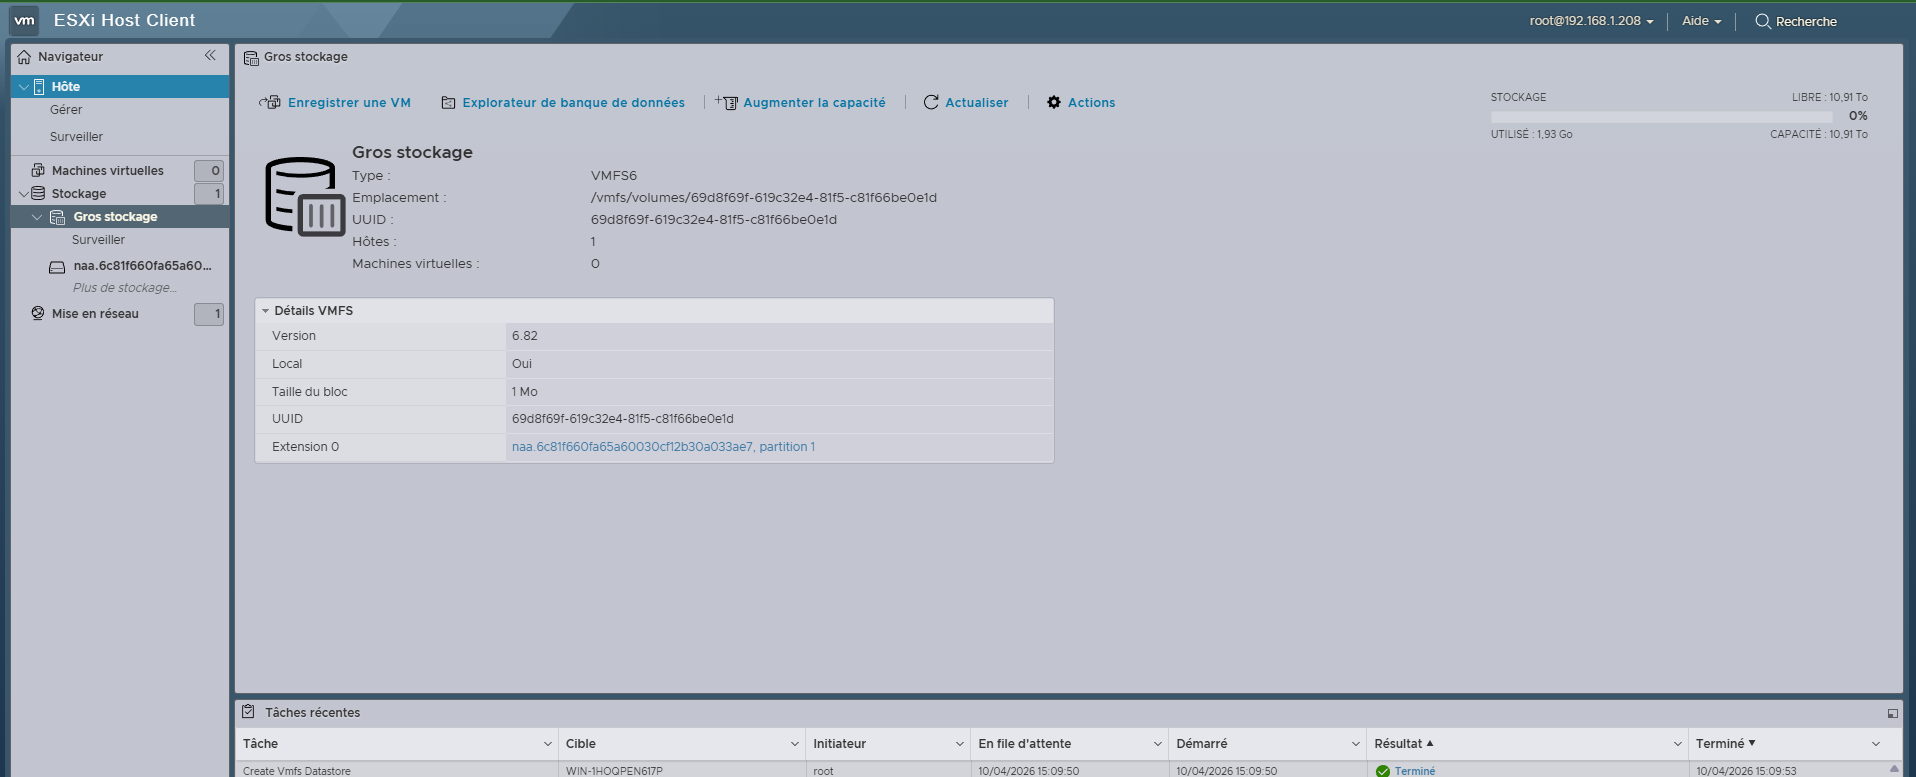Click the Gros stockage datastore icon in tree
Screen dimensions: 1916x777
[x=58, y=217]
